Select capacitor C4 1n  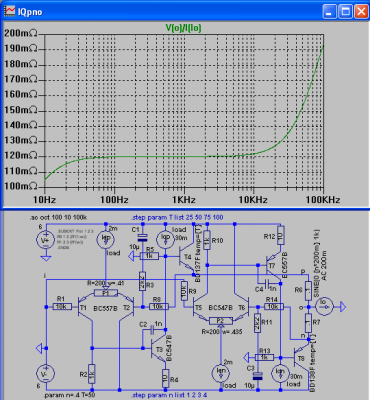click(267, 284)
